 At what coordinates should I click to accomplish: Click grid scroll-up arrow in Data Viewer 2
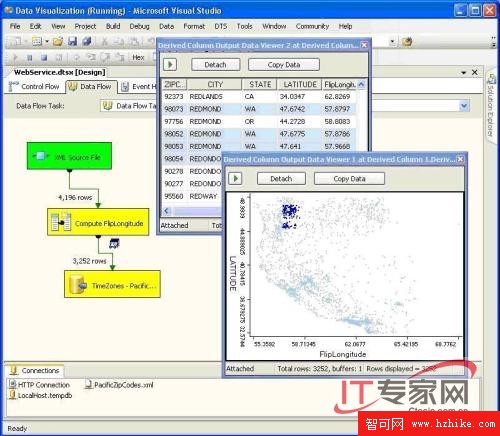[361, 84]
